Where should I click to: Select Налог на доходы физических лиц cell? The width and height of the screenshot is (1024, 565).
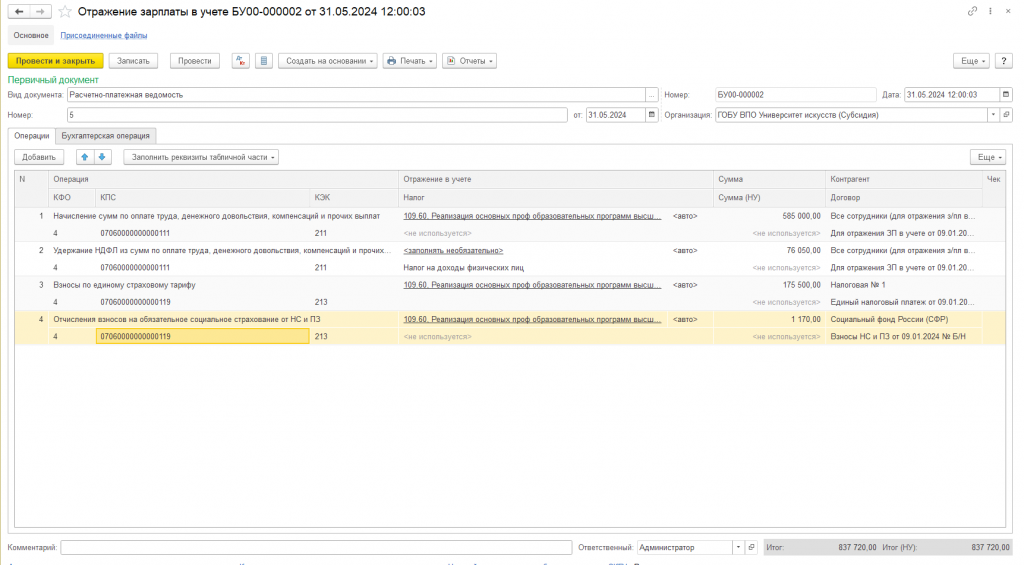pos(556,267)
